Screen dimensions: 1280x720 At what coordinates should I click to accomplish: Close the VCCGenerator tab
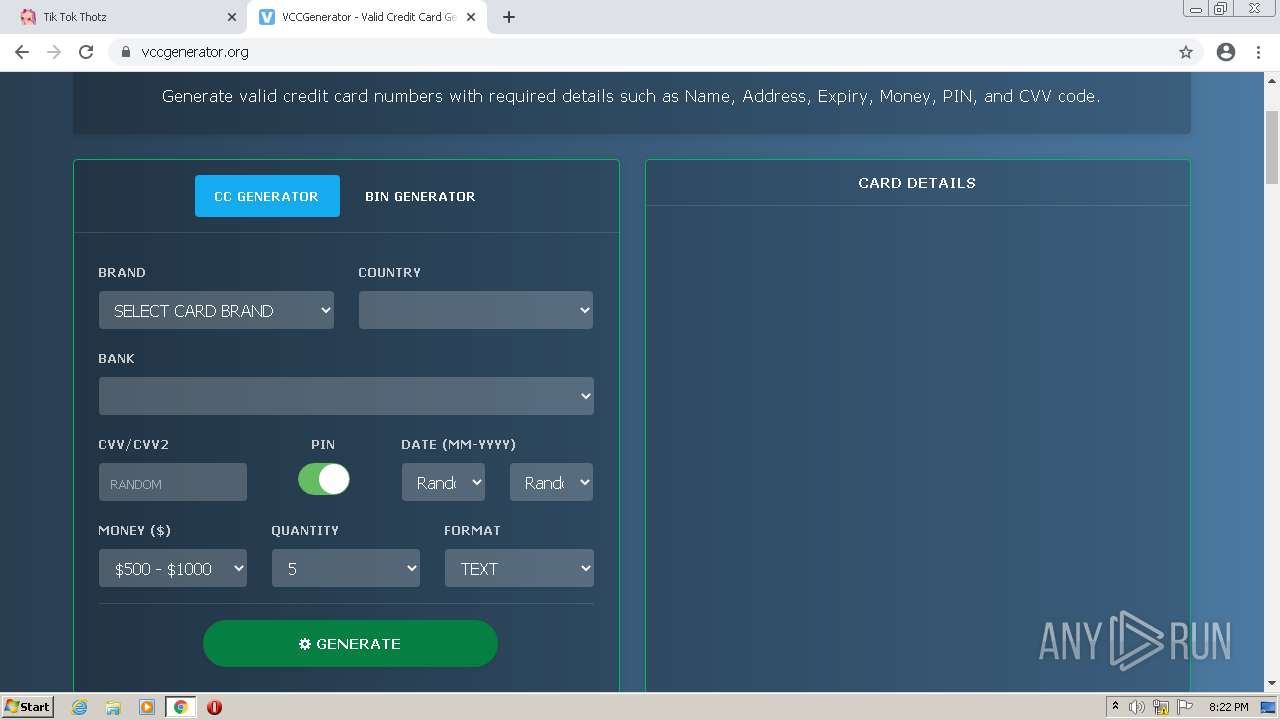[x=471, y=17]
